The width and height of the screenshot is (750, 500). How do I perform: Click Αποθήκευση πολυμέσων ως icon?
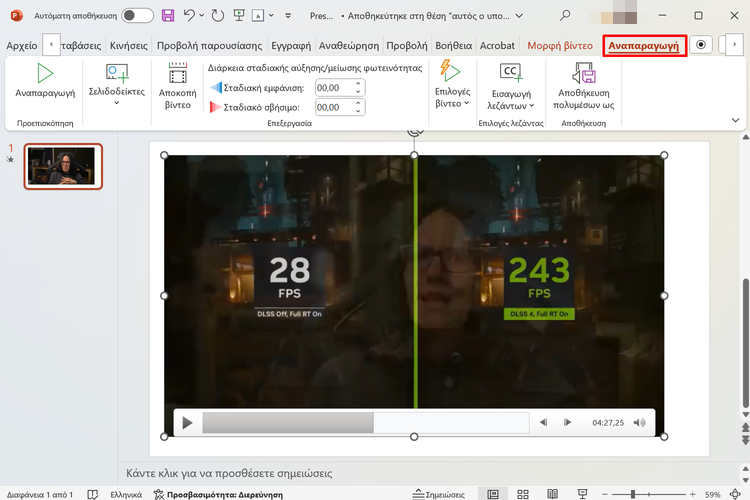pyautogui.click(x=584, y=74)
